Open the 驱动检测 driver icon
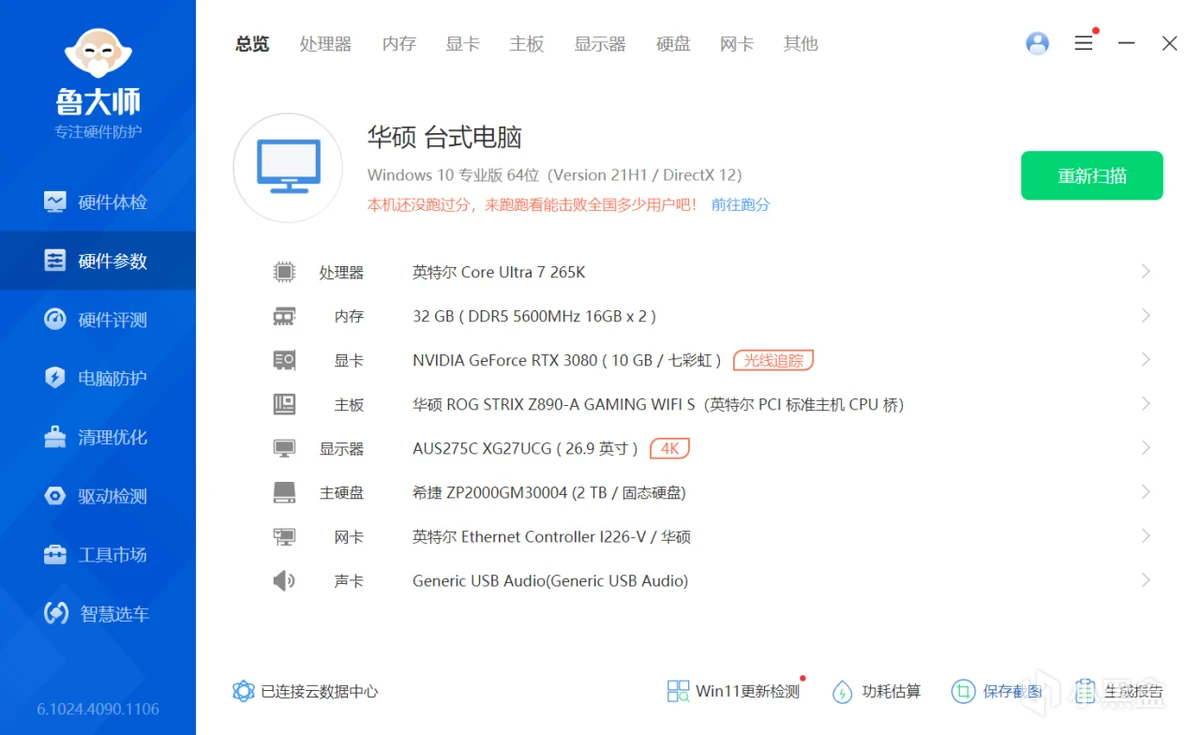 click(x=55, y=496)
